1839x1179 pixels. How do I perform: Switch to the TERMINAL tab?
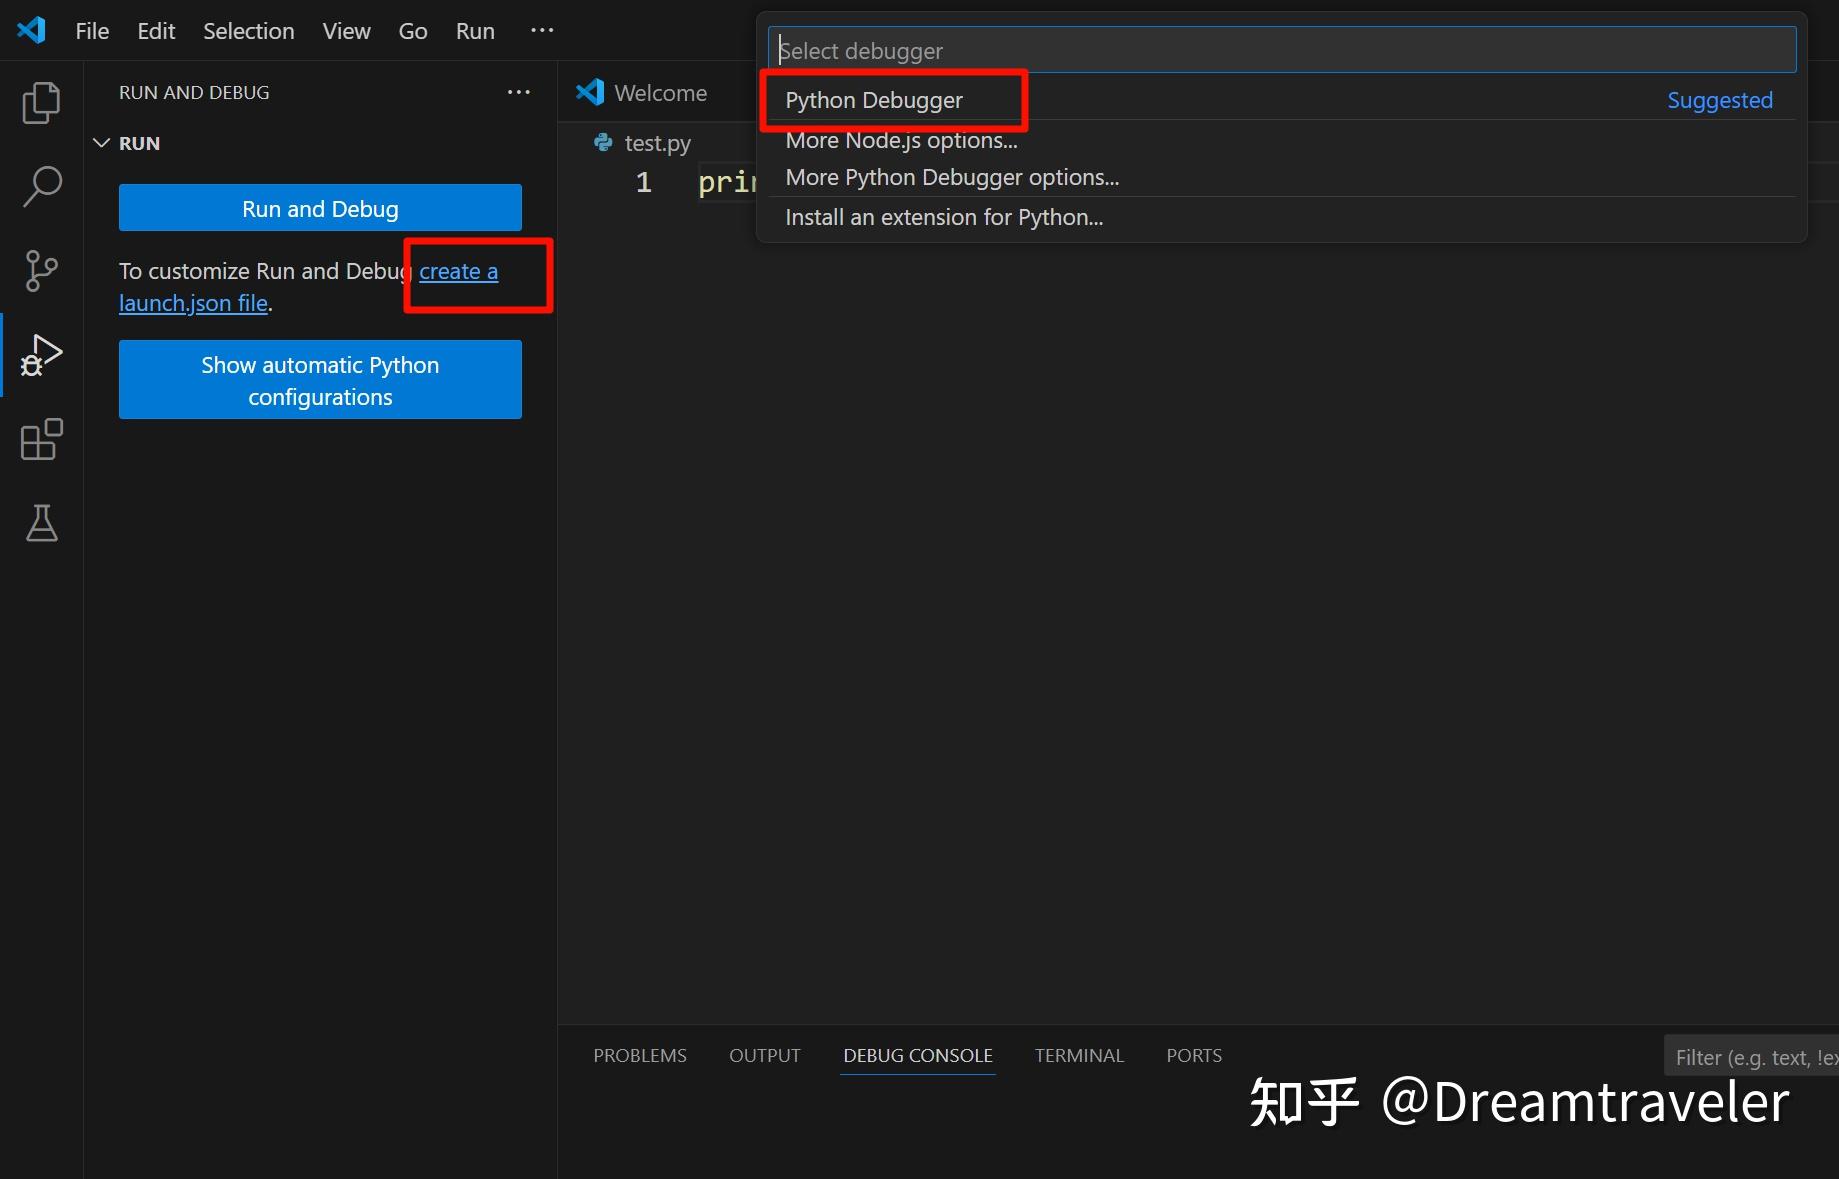(1079, 1055)
